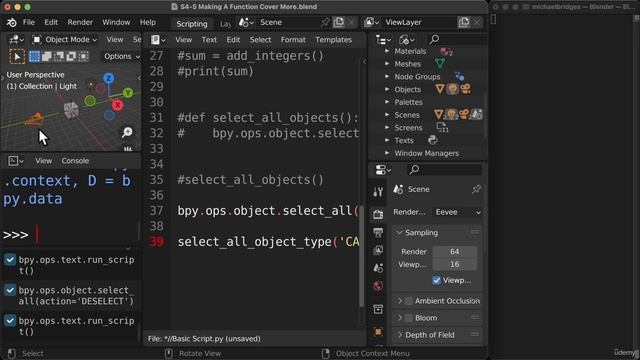Image resolution: width=640 pixels, height=360 pixels.
Task: Choose the Invert selection mode icon
Action: [x=71, y=56]
